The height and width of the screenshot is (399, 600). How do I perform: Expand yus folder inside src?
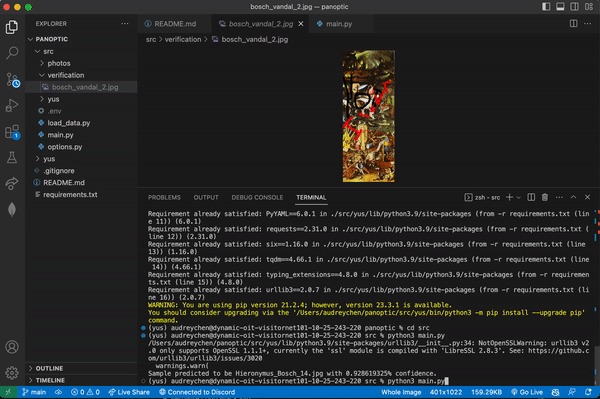(x=82, y=99)
